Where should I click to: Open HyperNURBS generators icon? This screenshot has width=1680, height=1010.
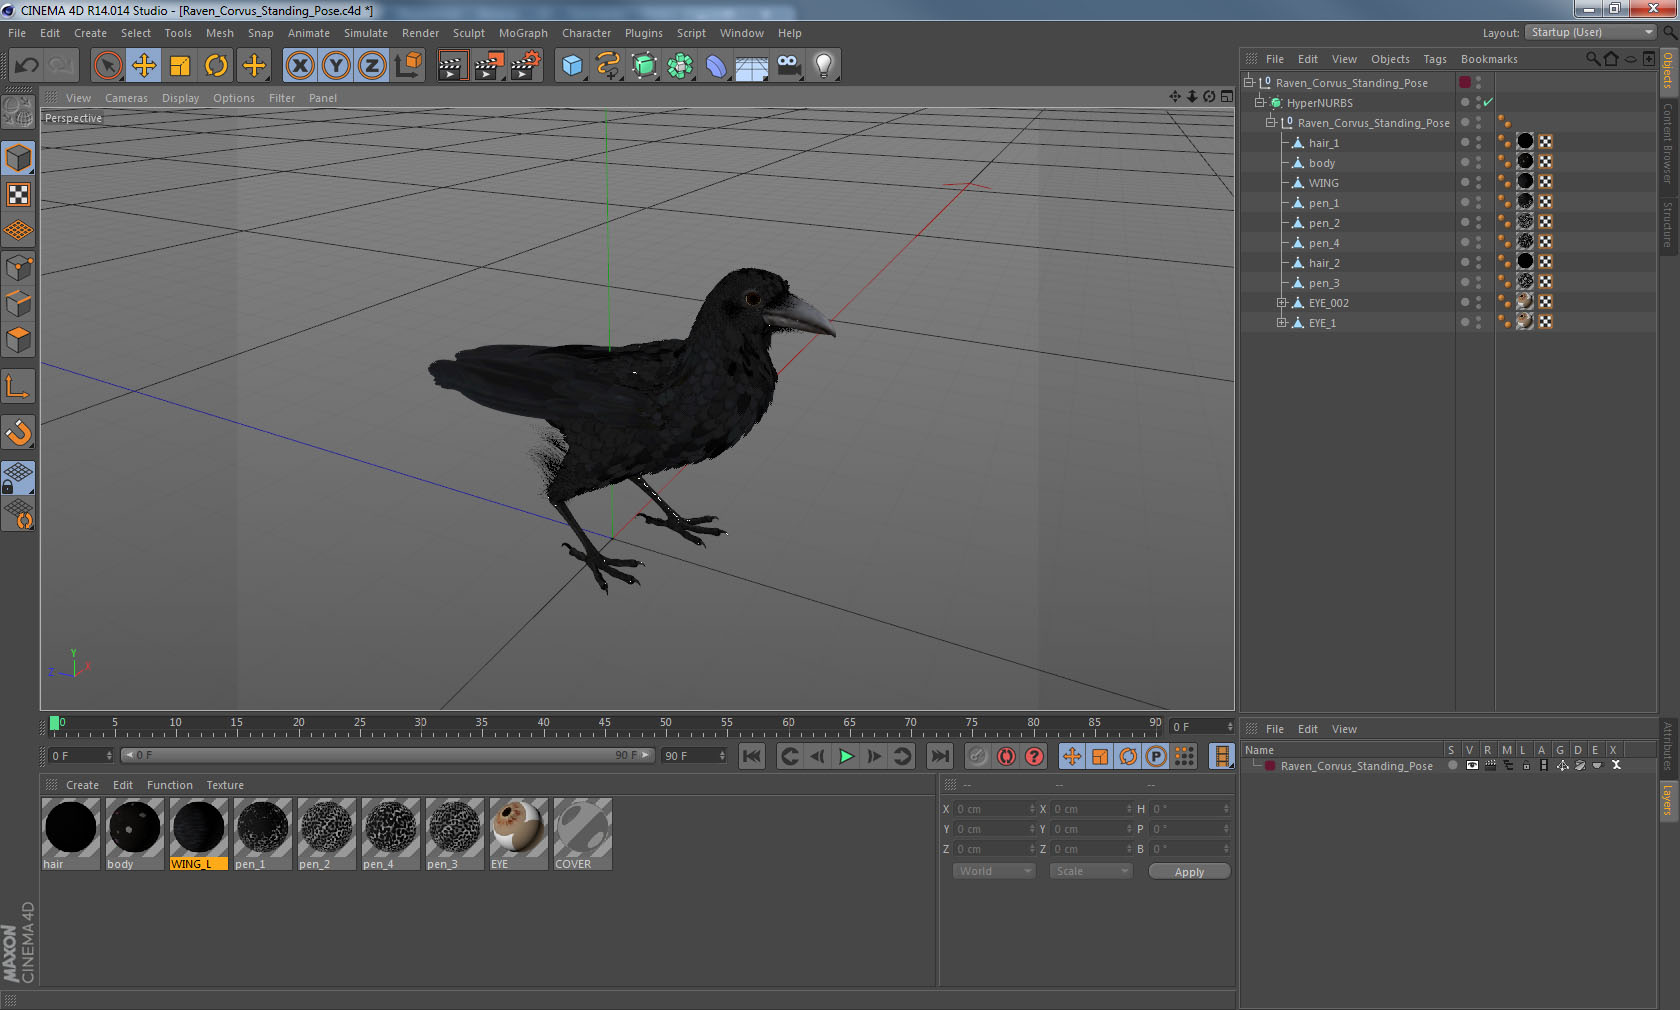(644, 66)
